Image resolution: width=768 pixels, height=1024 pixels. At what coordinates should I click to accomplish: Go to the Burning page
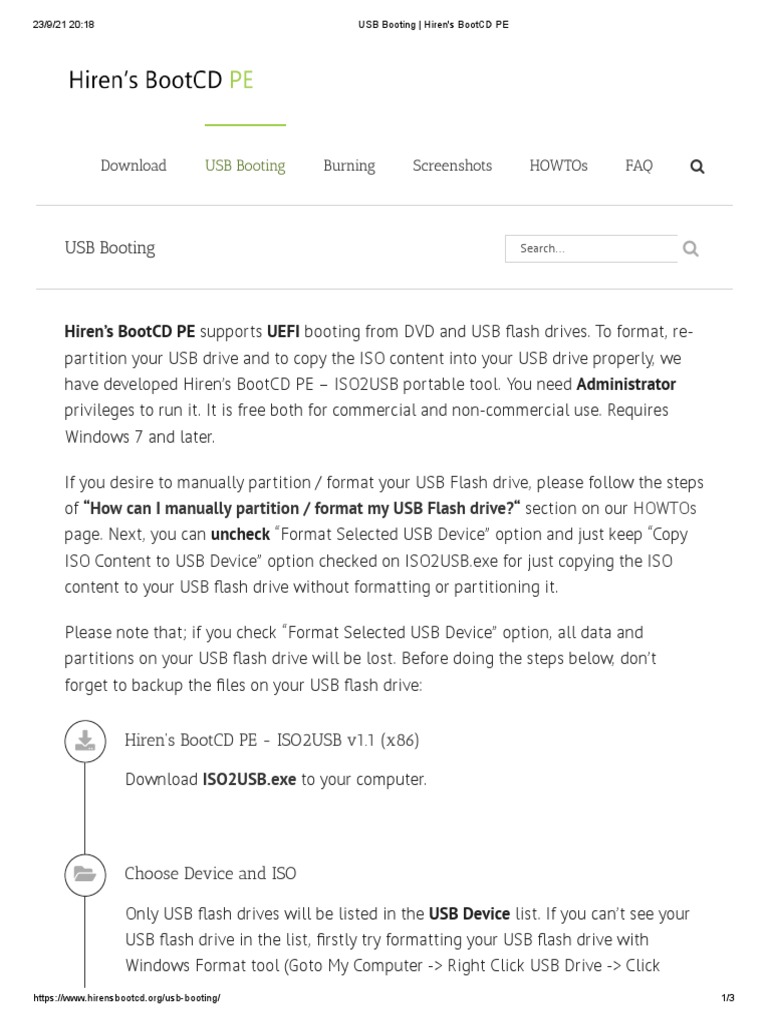click(349, 166)
